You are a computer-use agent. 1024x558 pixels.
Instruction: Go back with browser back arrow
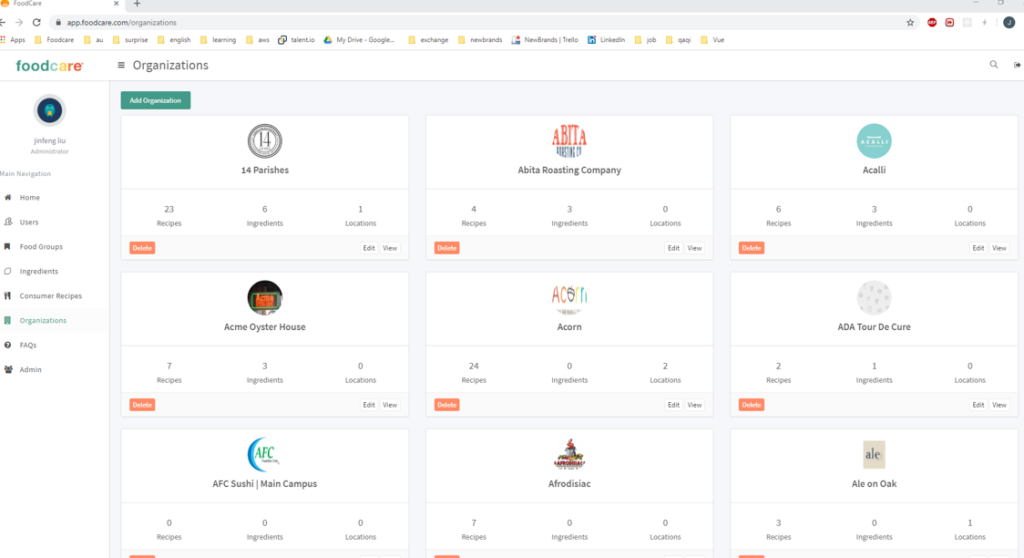tap(3, 22)
